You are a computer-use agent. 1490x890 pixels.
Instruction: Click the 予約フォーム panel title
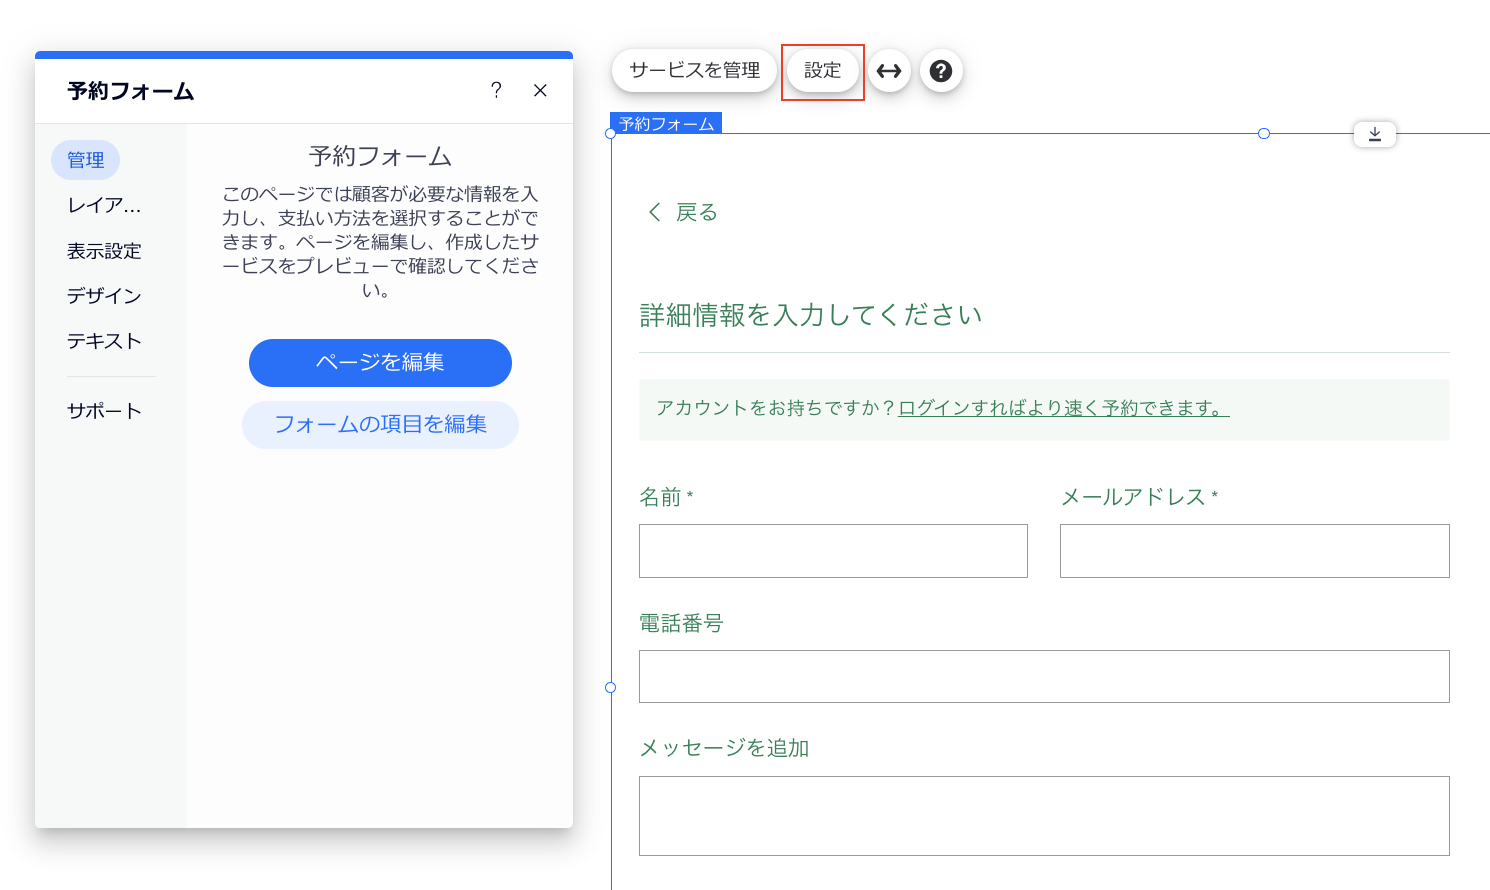point(131,91)
